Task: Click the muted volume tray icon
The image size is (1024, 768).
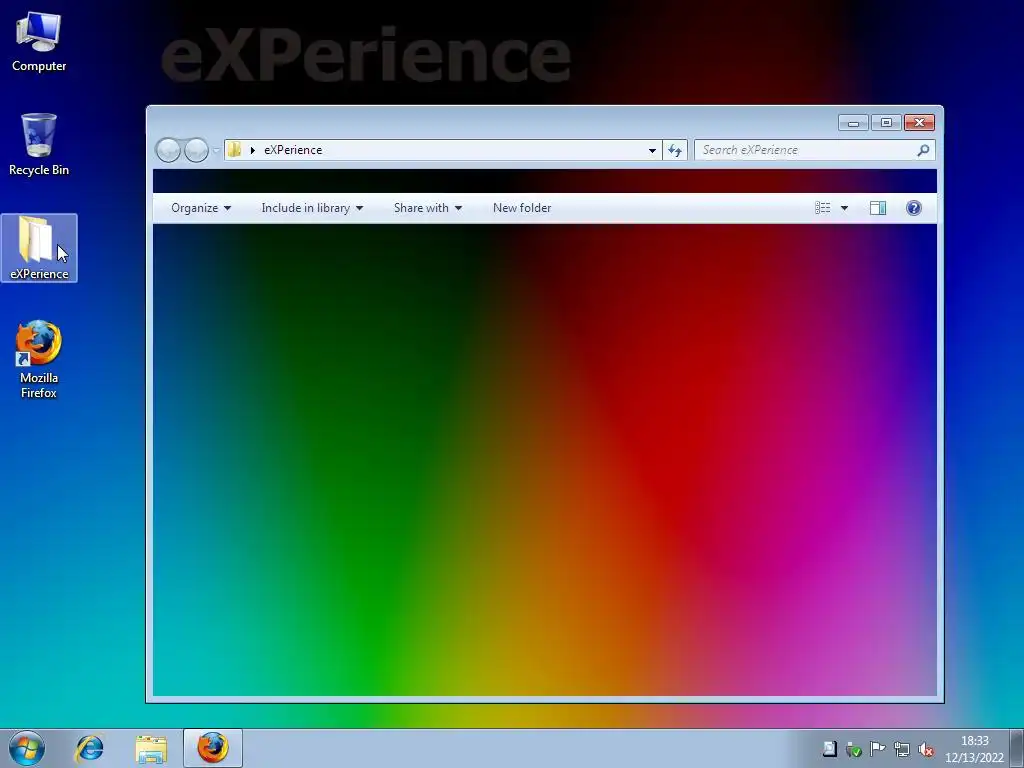Action: coord(925,749)
